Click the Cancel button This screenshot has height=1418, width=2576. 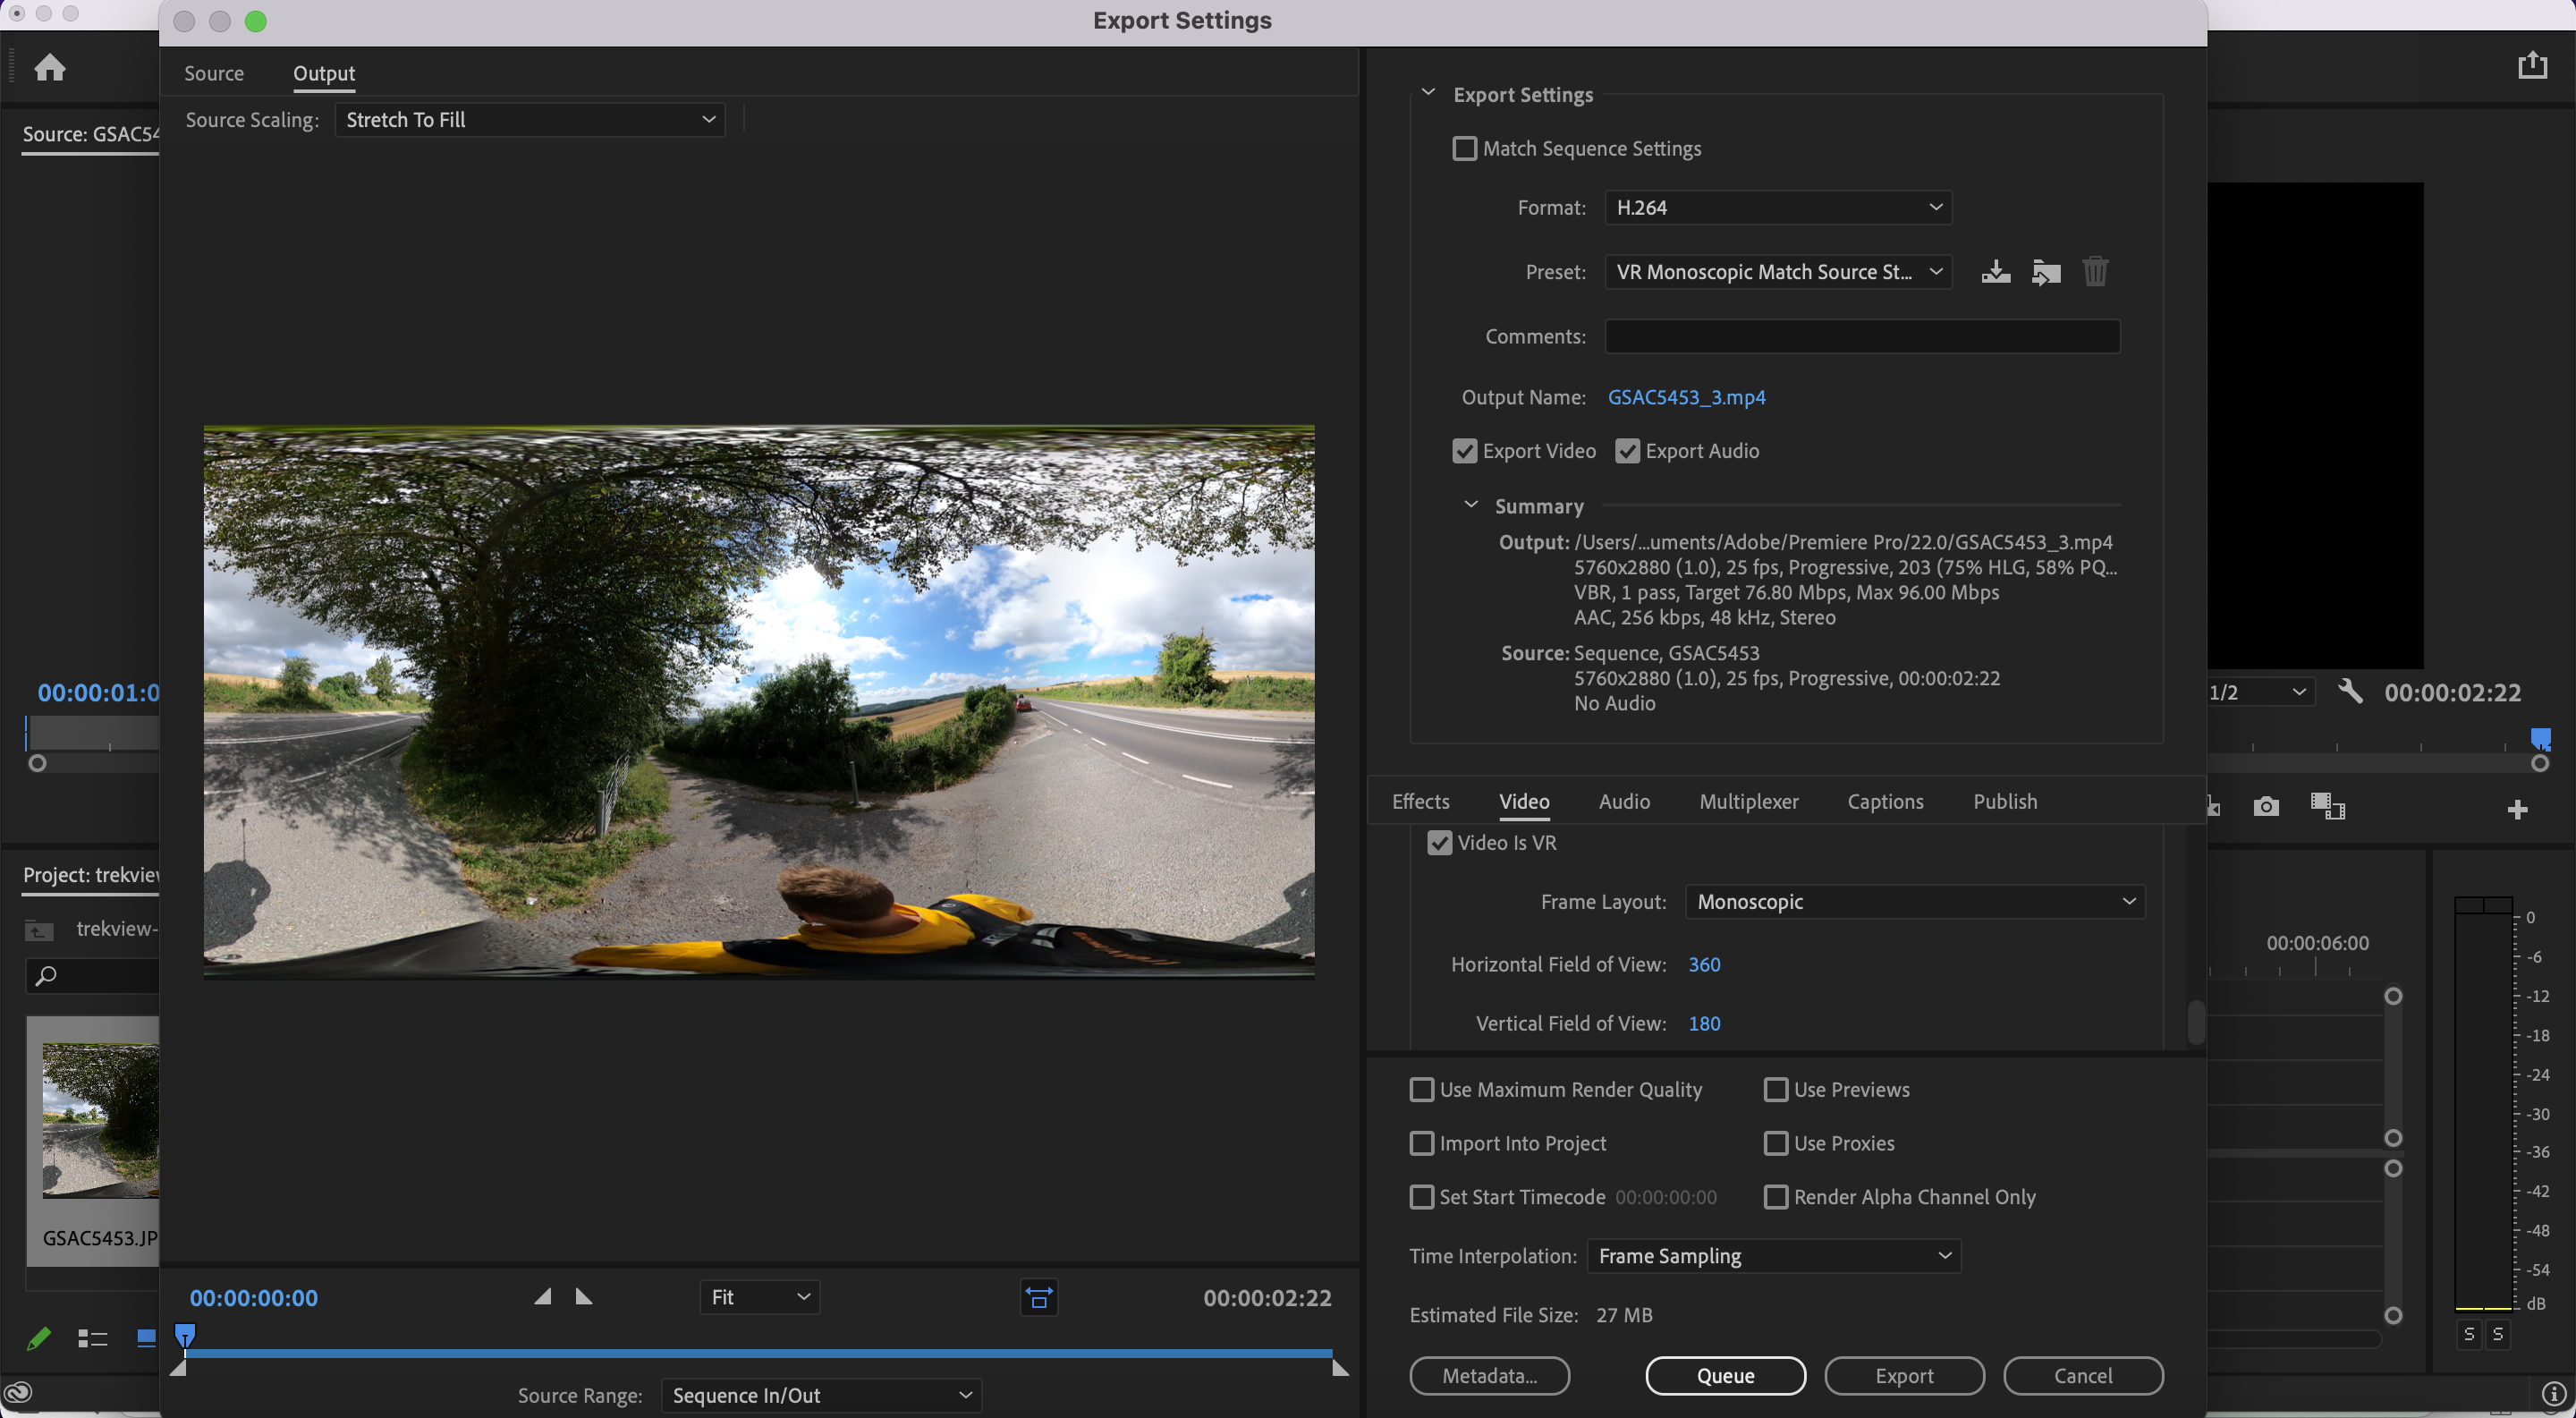pyautogui.click(x=2083, y=1376)
